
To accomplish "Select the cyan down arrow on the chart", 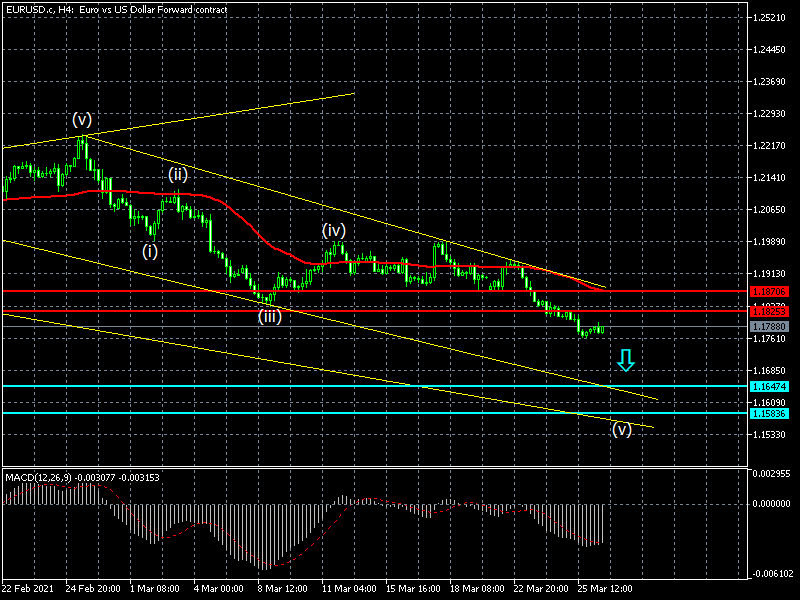I will tap(626, 360).
